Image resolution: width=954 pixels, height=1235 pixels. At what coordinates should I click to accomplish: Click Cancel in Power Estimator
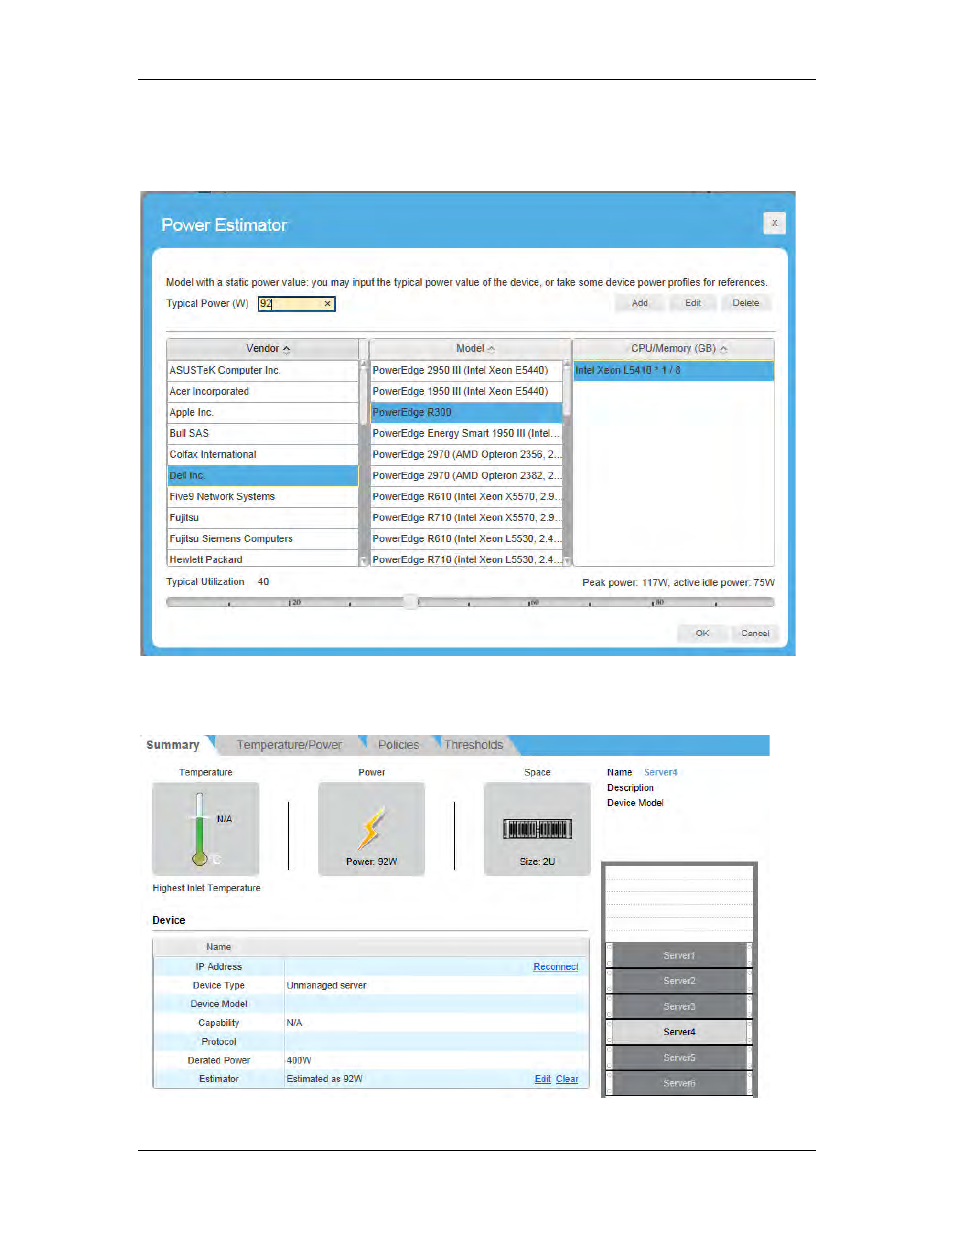click(x=755, y=633)
